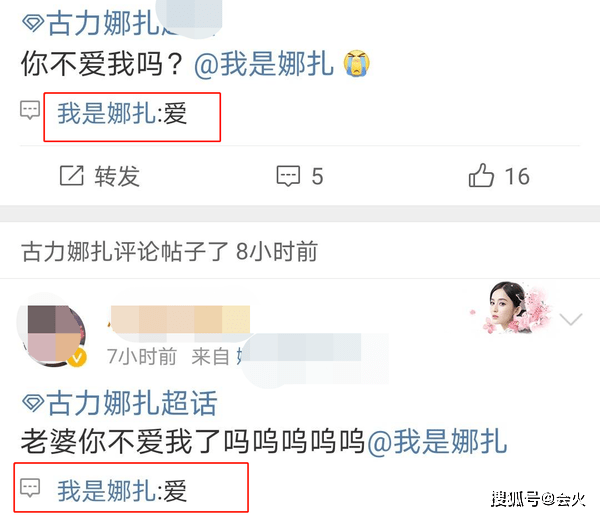The width and height of the screenshot is (600, 516).
Task: Open @我是娜扎 mention in 你不爱我吗 post
Action: tap(264, 64)
